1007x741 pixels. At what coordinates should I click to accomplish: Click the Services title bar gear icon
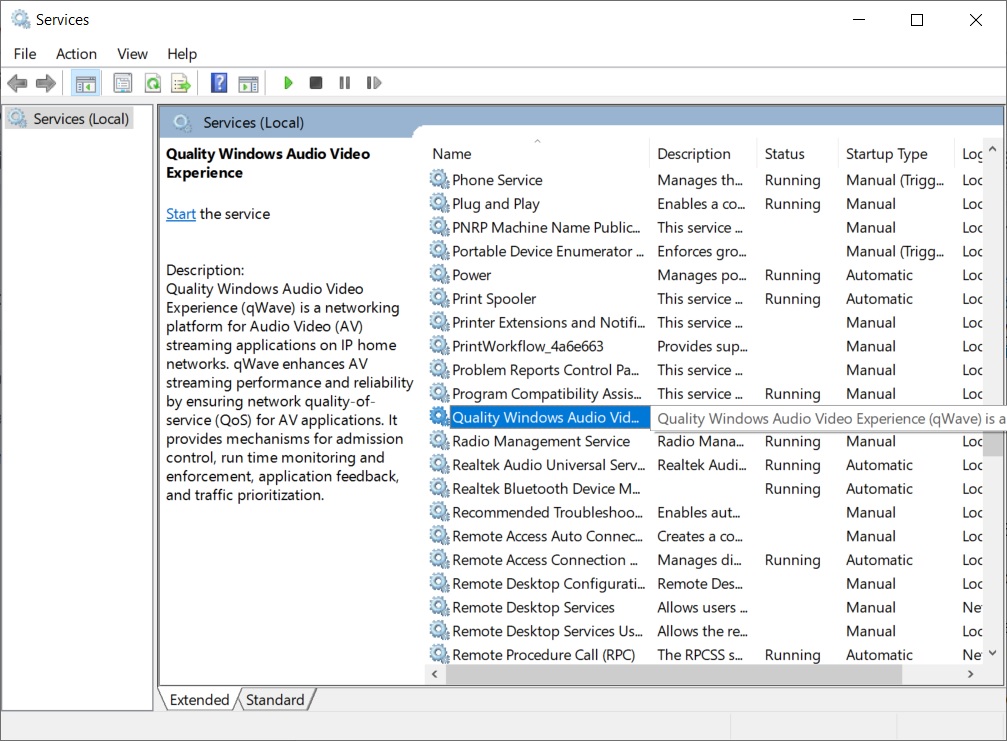(x=21, y=19)
